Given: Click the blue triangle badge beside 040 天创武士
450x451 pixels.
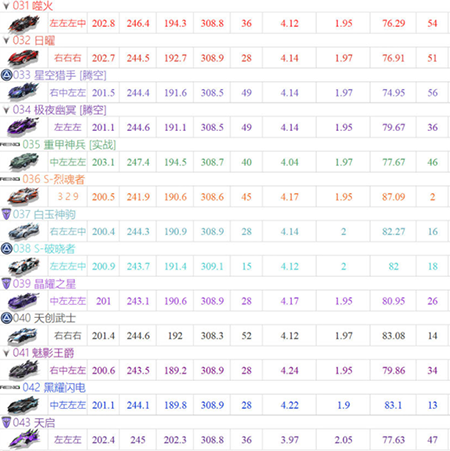Looking at the screenshot, I should tap(6, 318).
